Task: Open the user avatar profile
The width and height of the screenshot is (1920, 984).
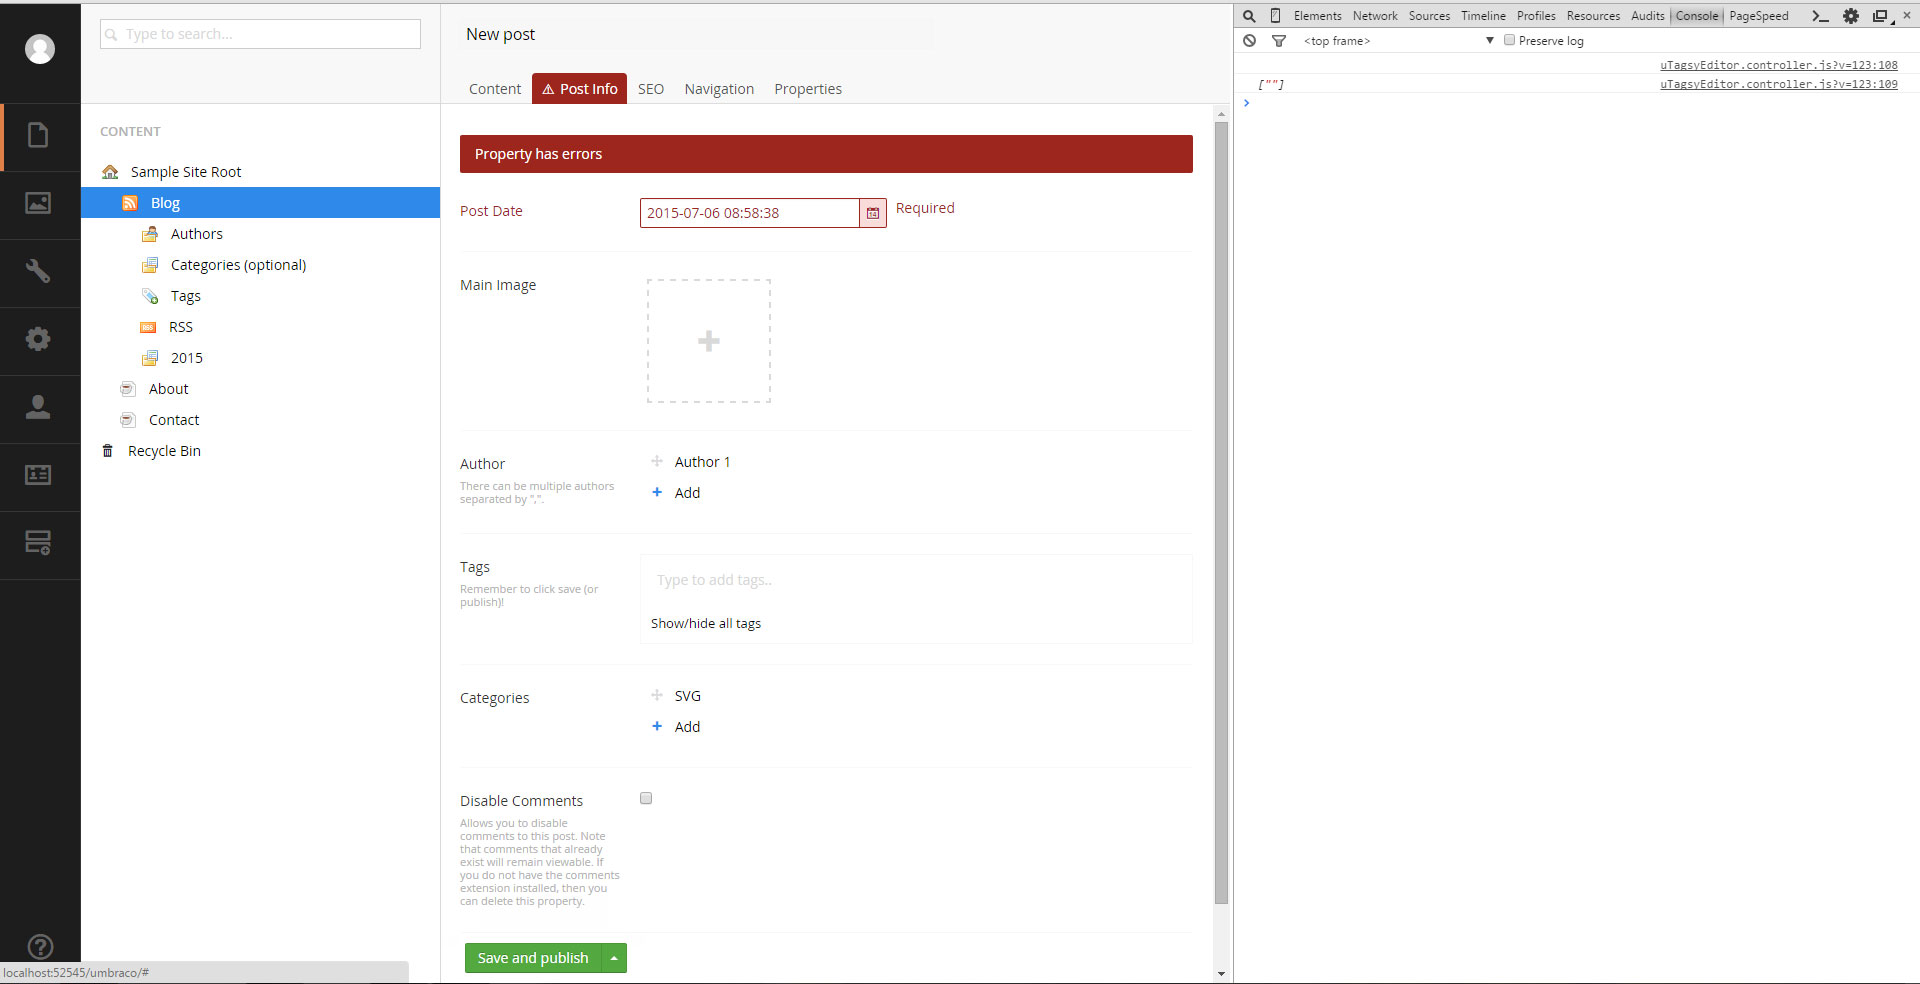Action: pyautogui.click(x=40, y=49)
